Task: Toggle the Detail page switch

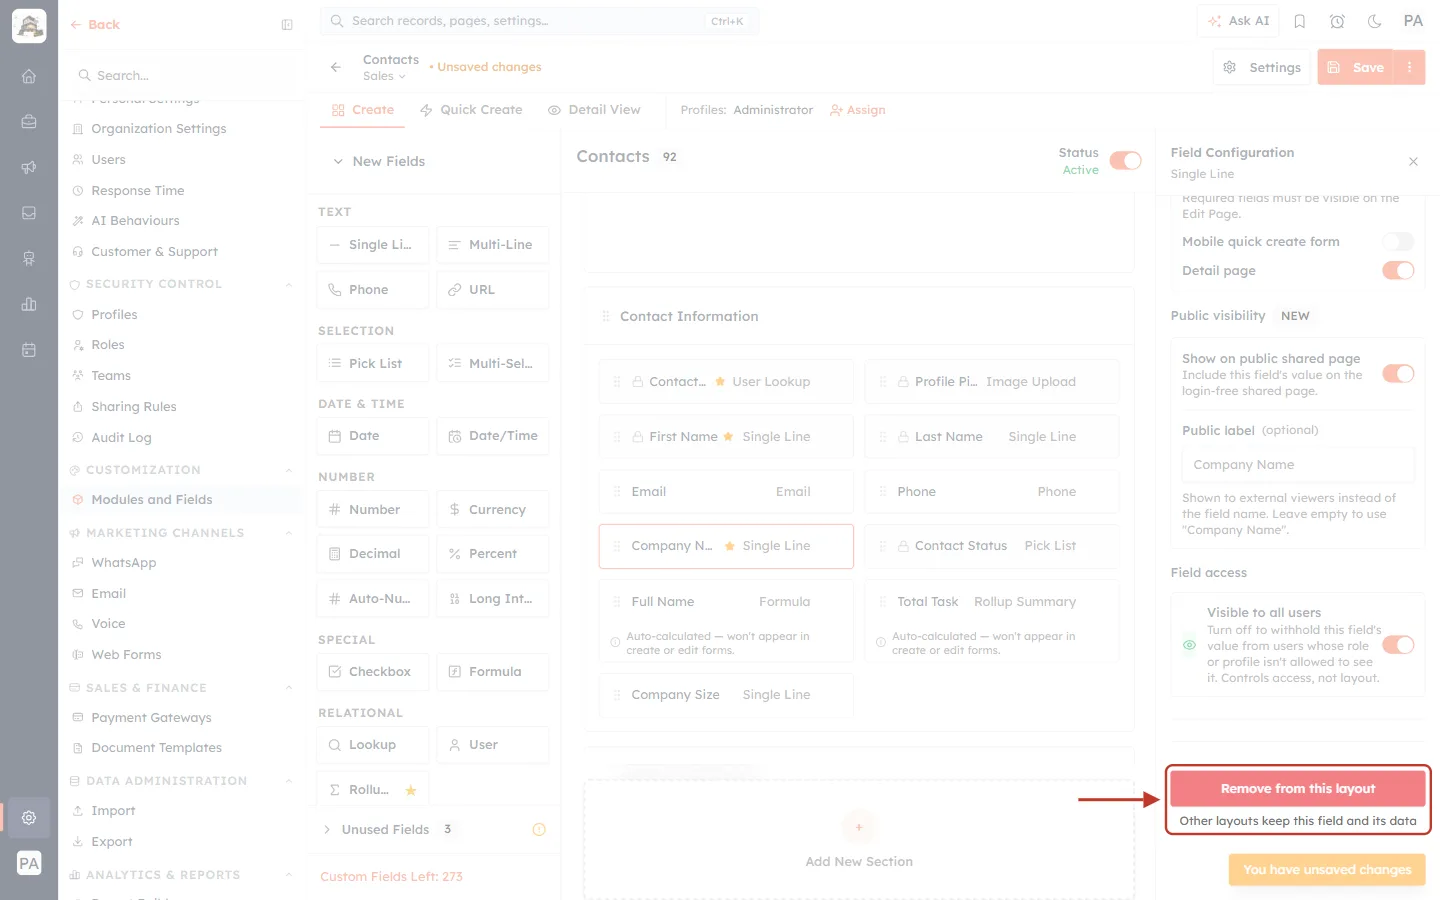Action: 1398,270
